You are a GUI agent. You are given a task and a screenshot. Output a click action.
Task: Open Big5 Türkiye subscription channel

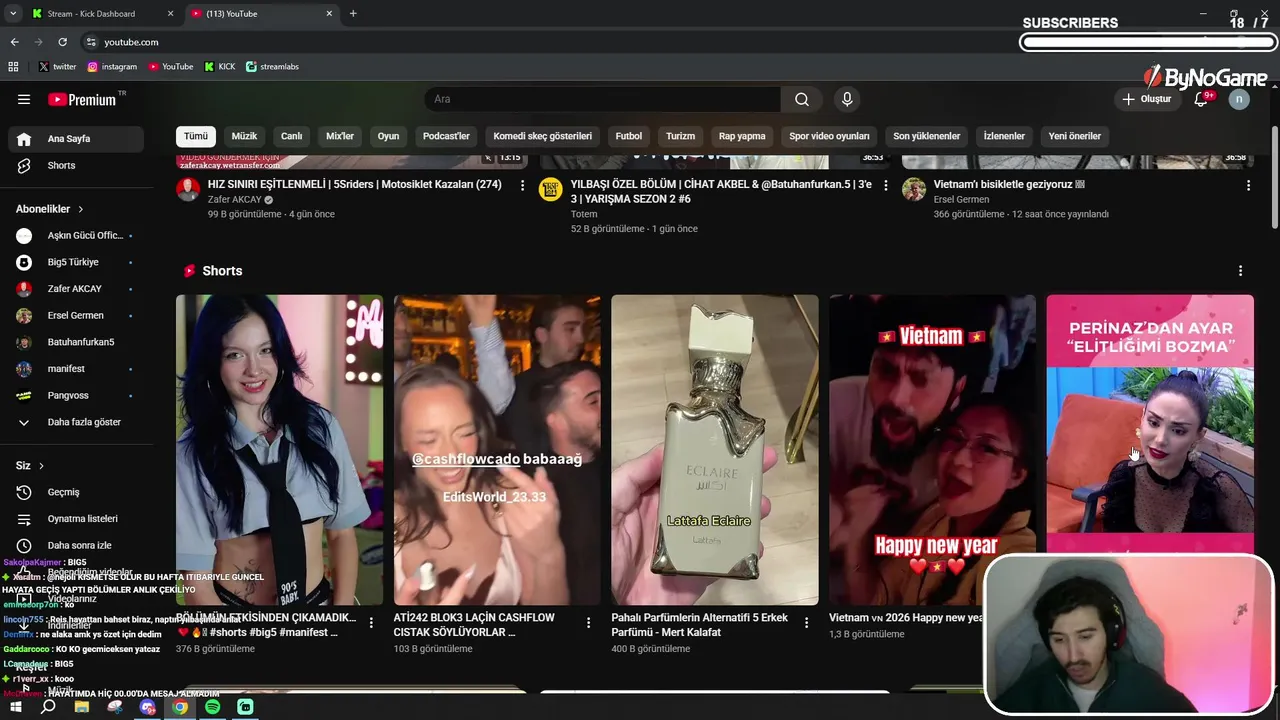pyautogui.click(x=76, y=262)
